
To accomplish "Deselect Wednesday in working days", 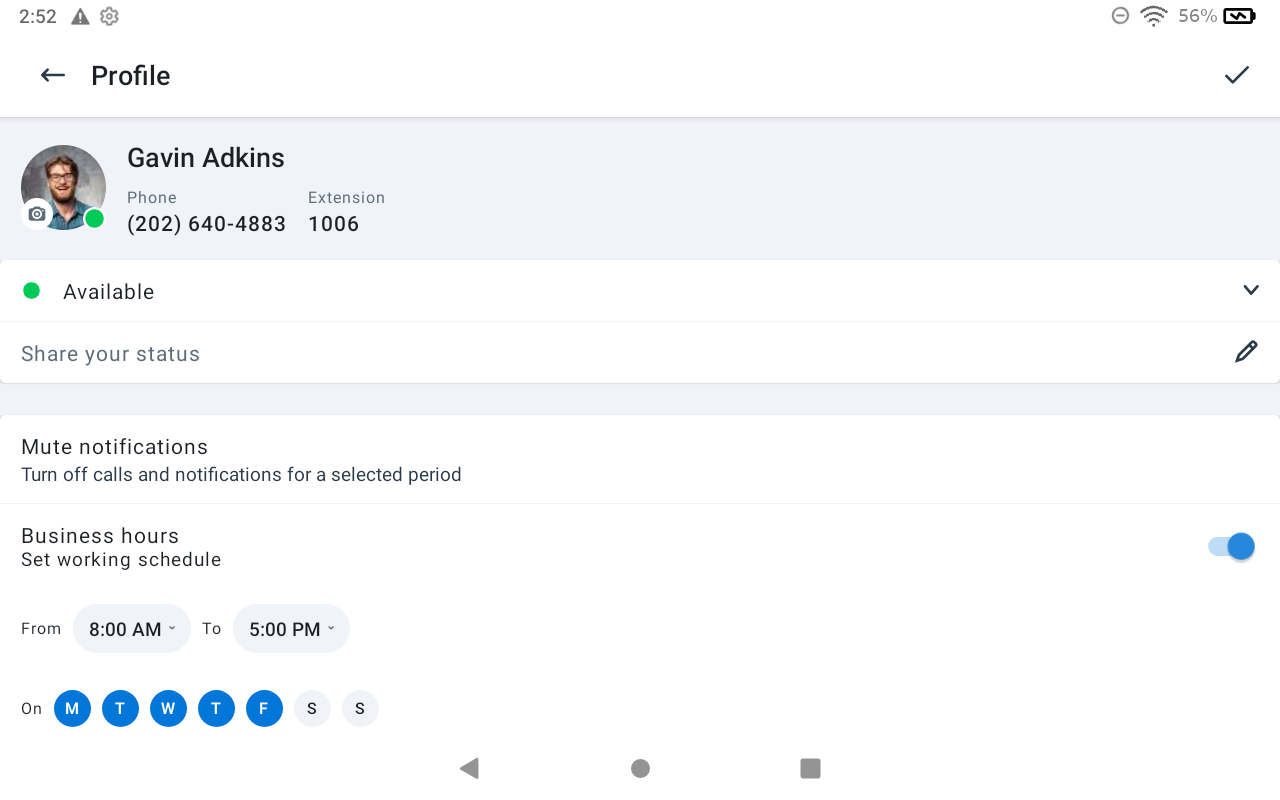I will (168, 709).
